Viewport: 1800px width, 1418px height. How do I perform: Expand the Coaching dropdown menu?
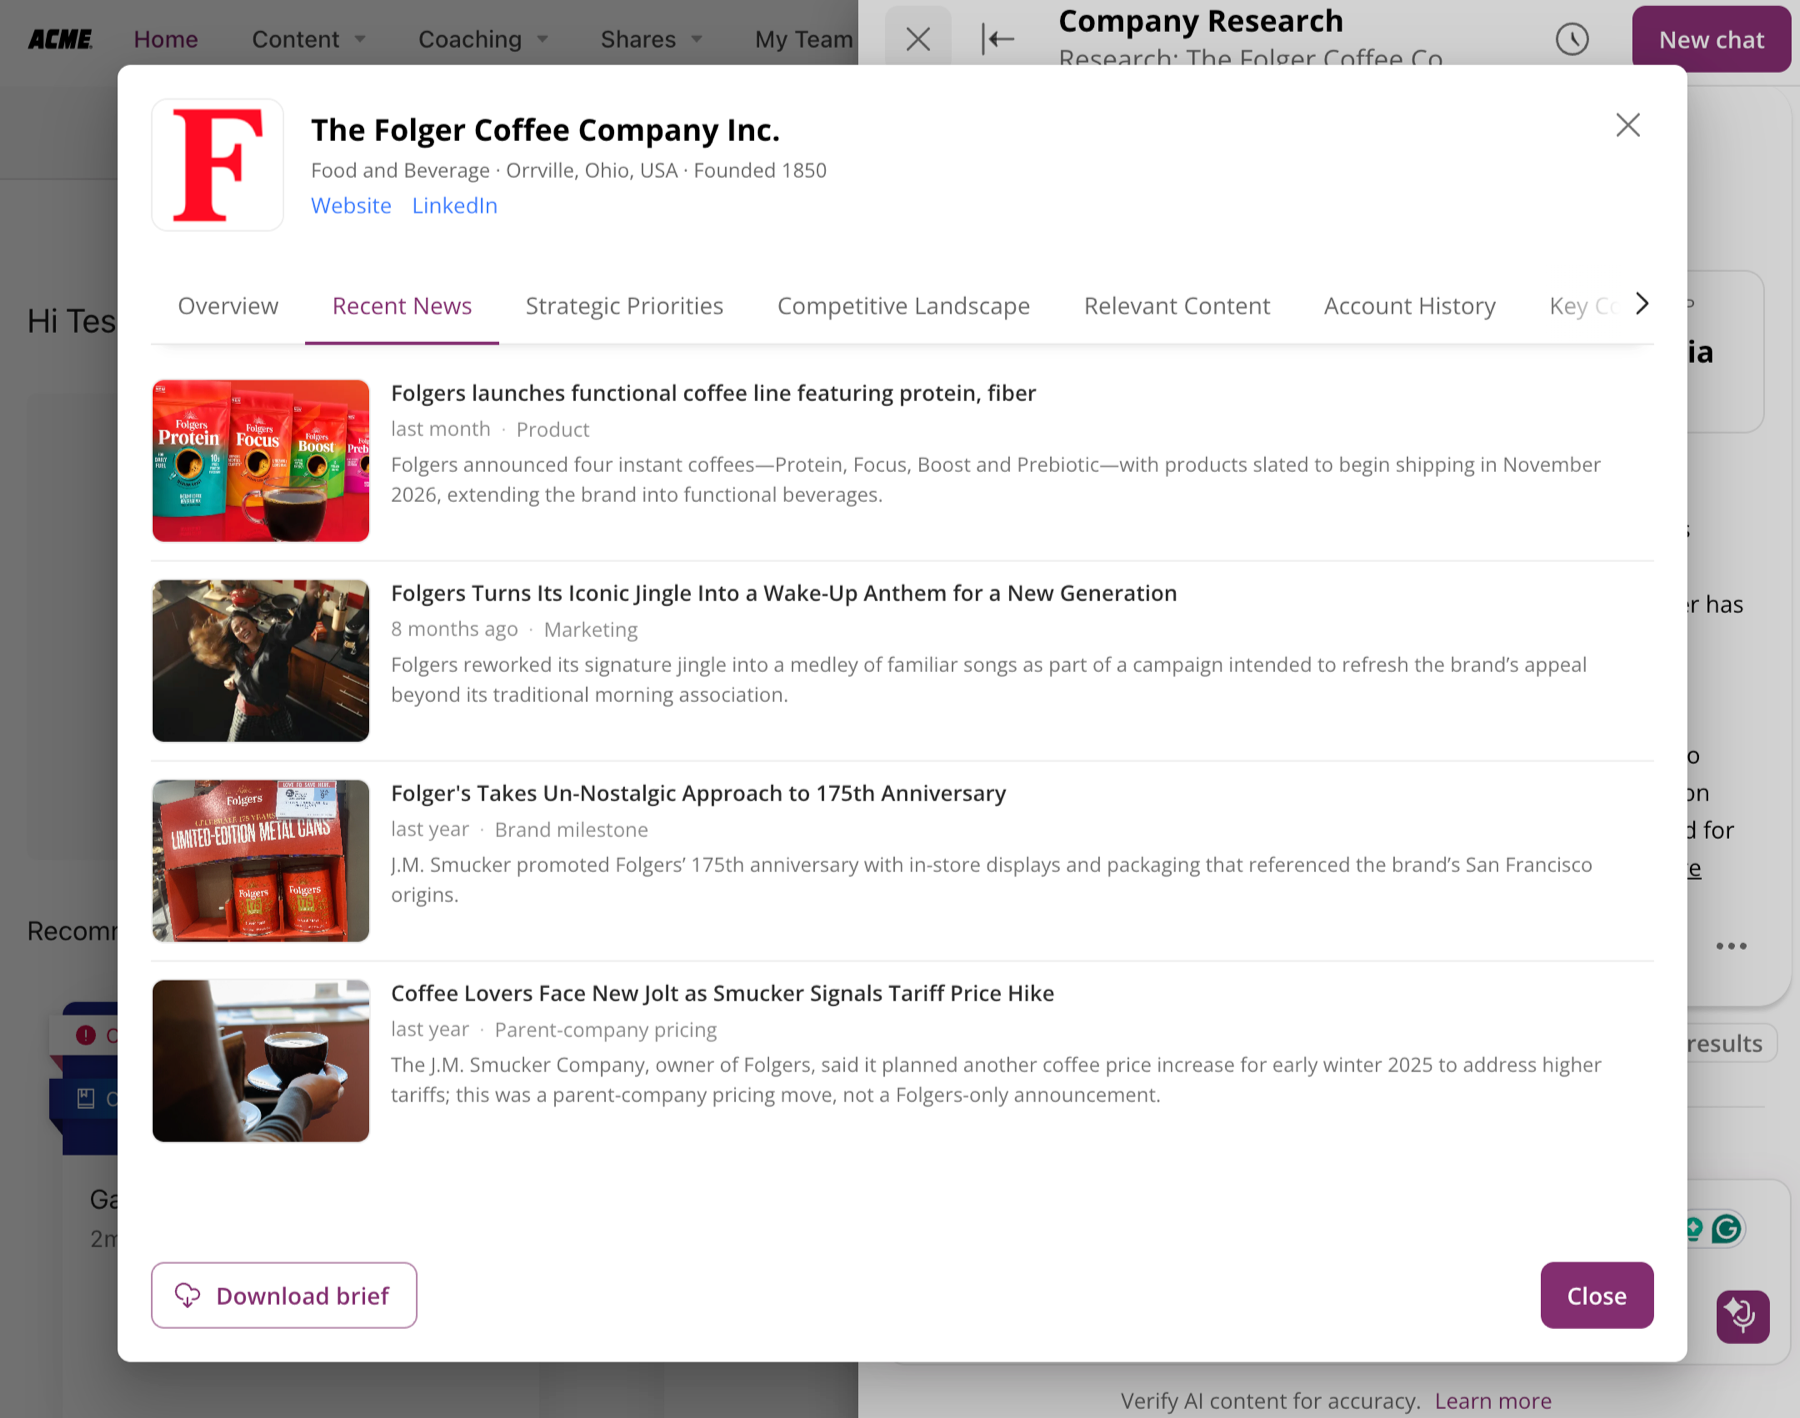483,39
